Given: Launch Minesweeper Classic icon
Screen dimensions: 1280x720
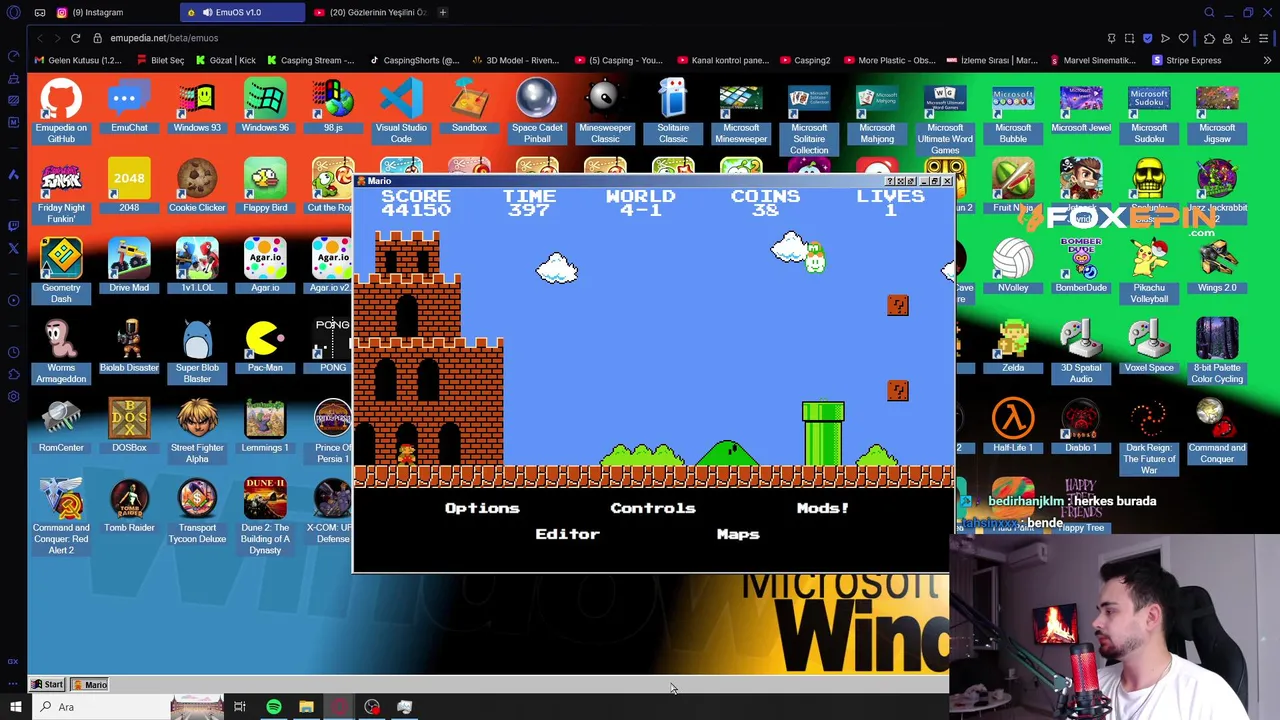Looking at the screenshot, I should (605, 110).
